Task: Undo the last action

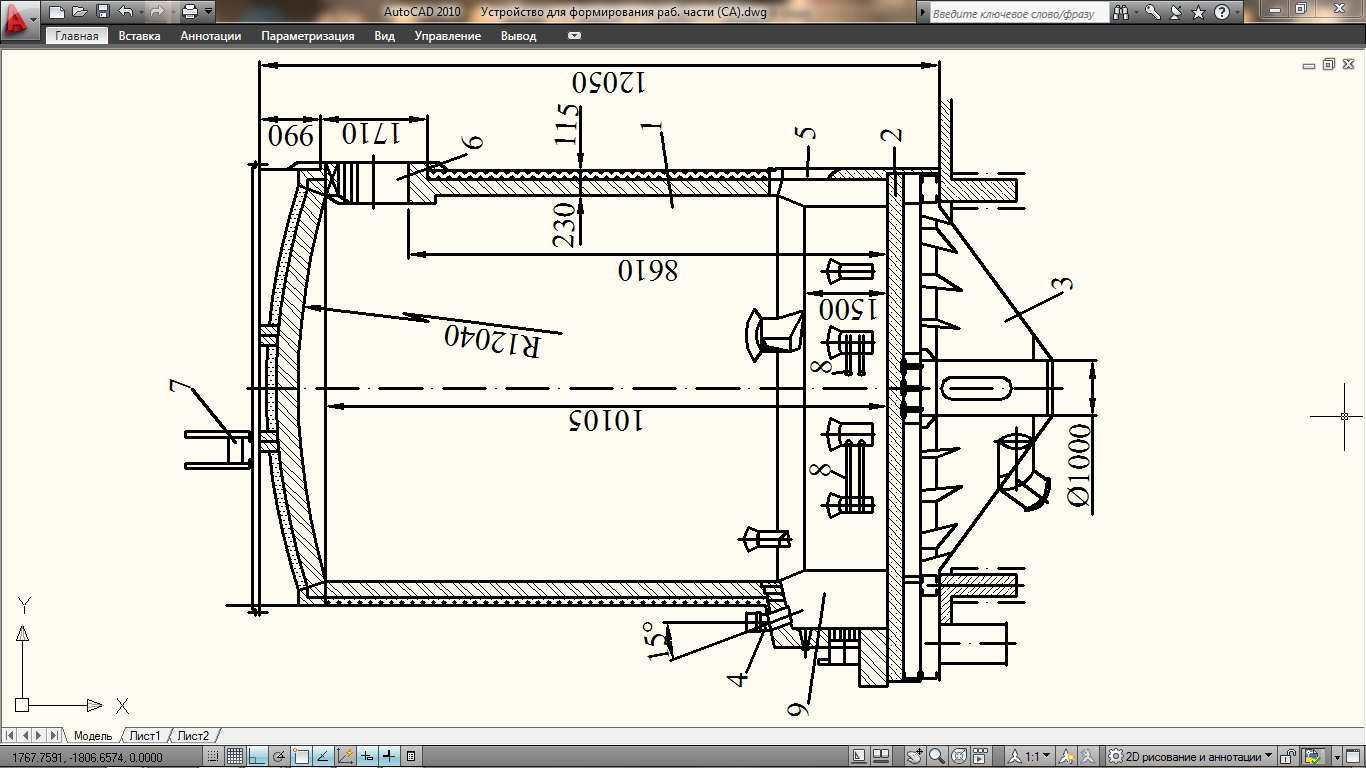Action: (x=124, y=12)
